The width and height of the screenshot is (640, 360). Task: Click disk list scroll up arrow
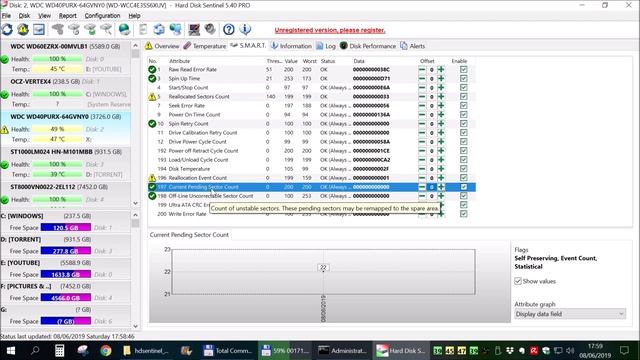click(x=136, y=46)
